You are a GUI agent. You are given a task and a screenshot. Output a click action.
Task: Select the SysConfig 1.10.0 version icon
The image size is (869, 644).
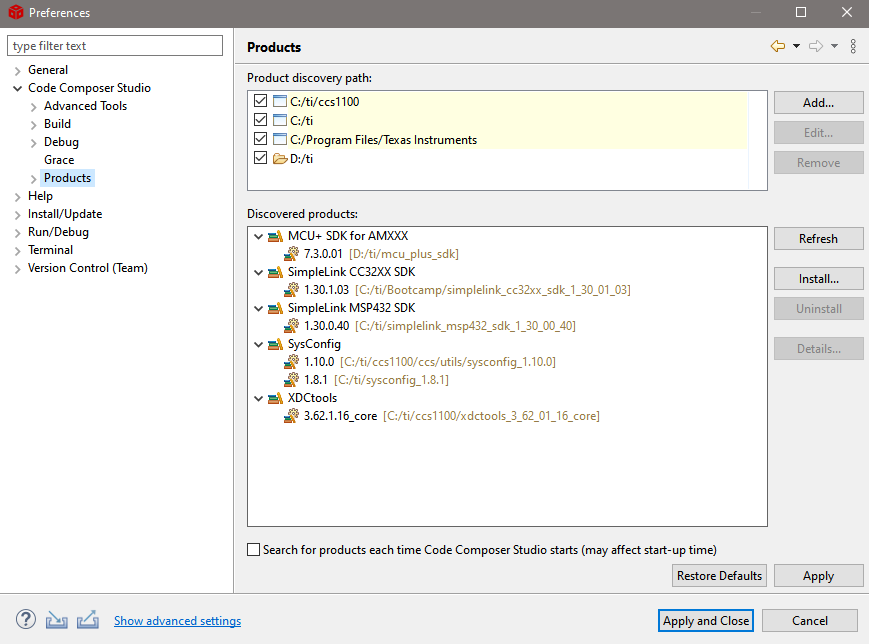(x=292, y=362)
